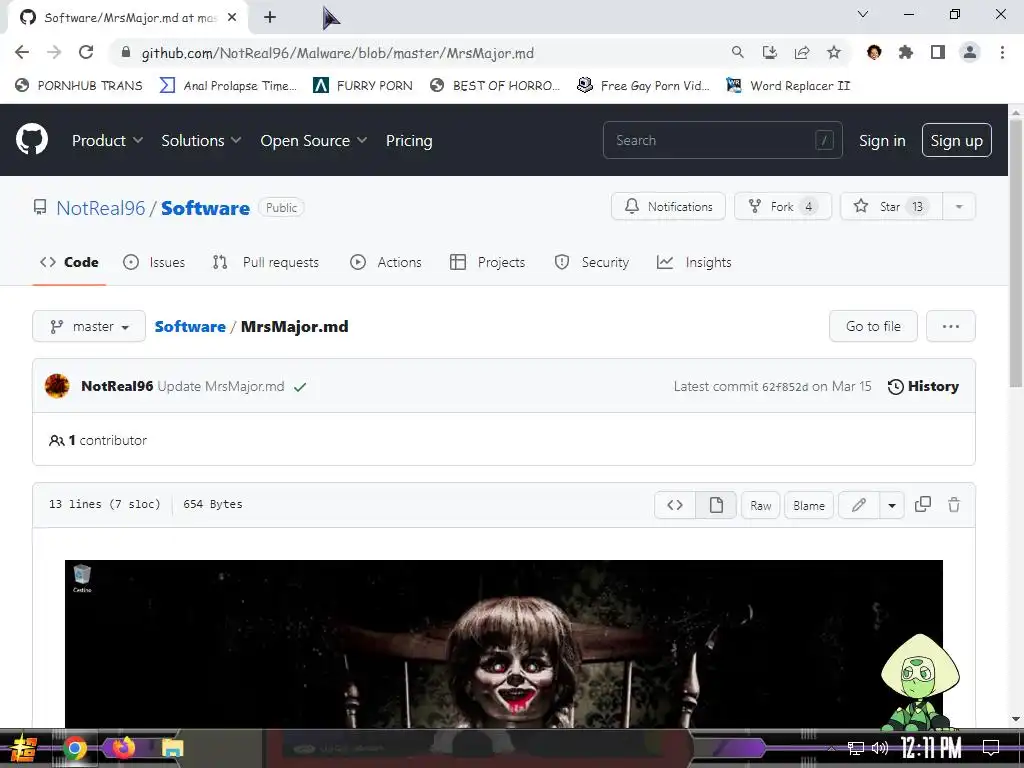
Task: Switch to the Issues tab
Action: click(x=154, y=262)
